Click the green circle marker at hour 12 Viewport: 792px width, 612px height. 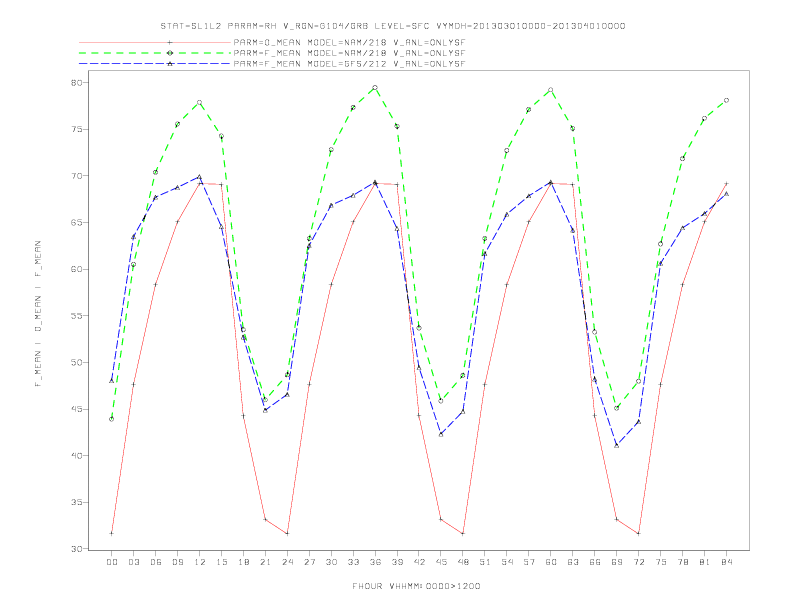pos(200,103)
